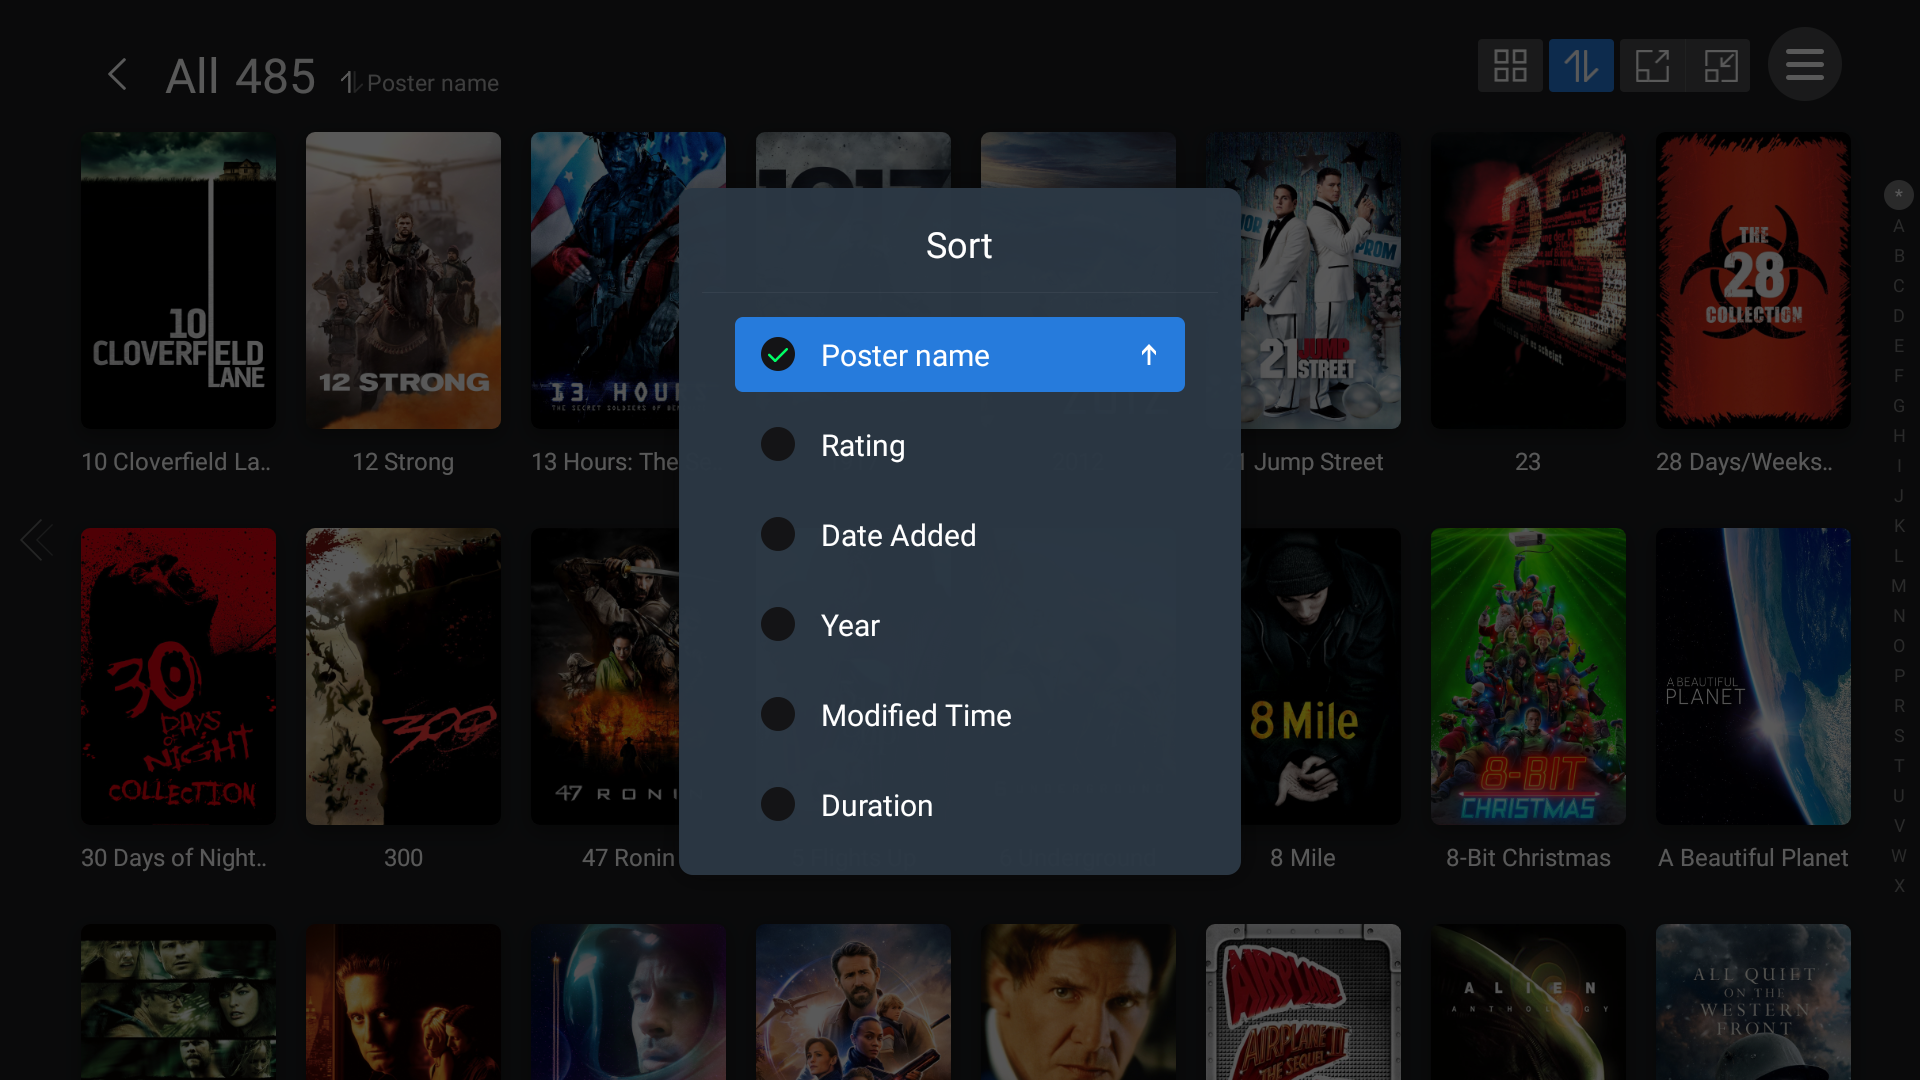Toggle ascending arrow on Poster name

click(1149, 355)
